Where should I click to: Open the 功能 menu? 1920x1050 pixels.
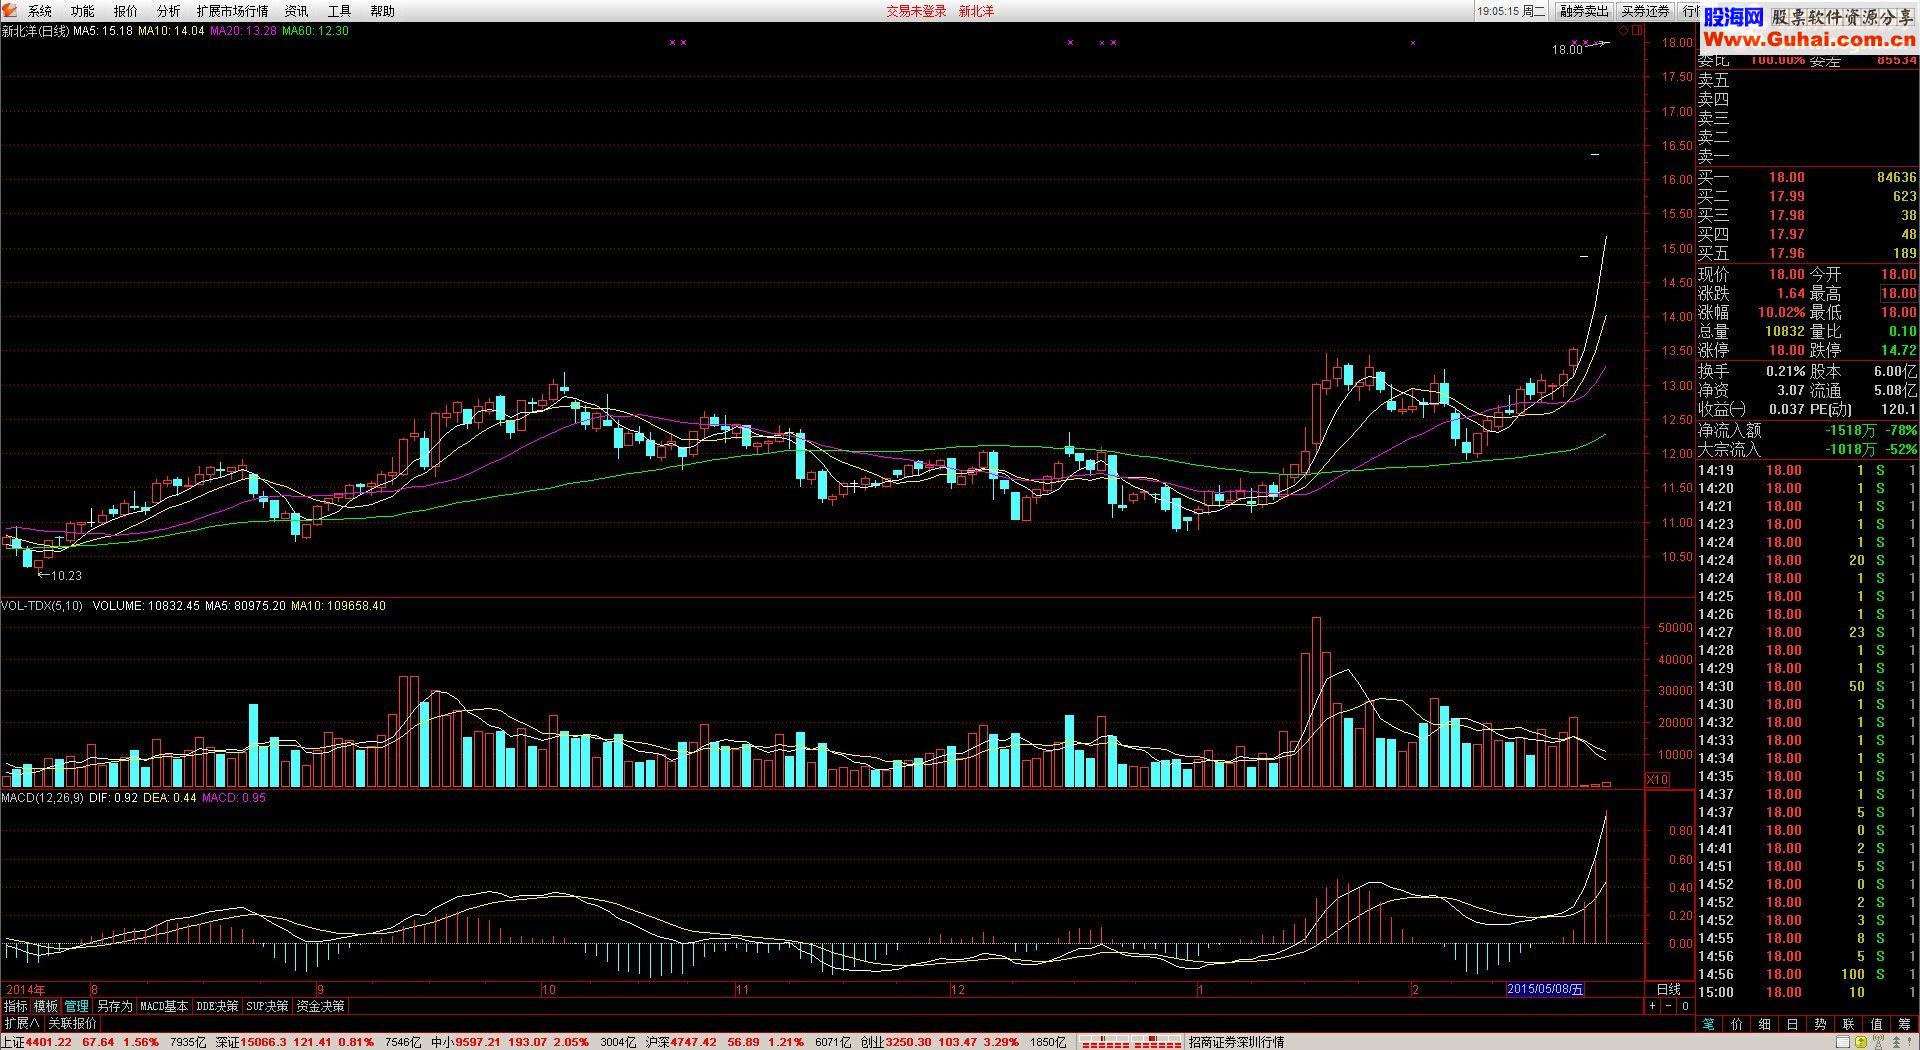(83, 11)
